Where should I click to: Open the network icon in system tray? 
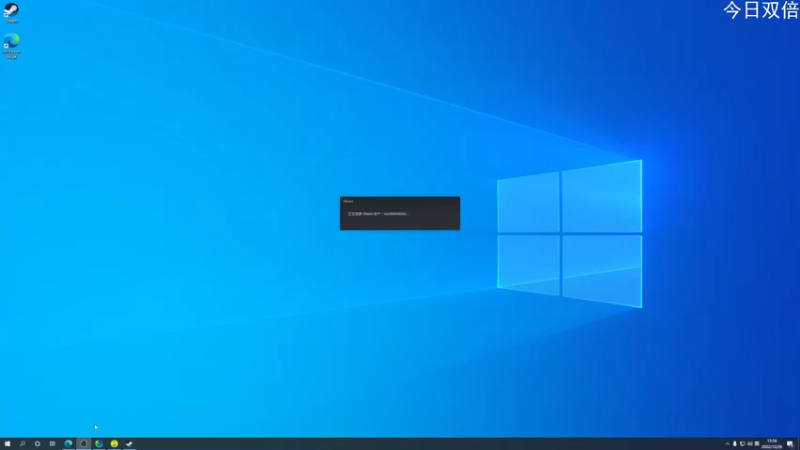[742, 444]
